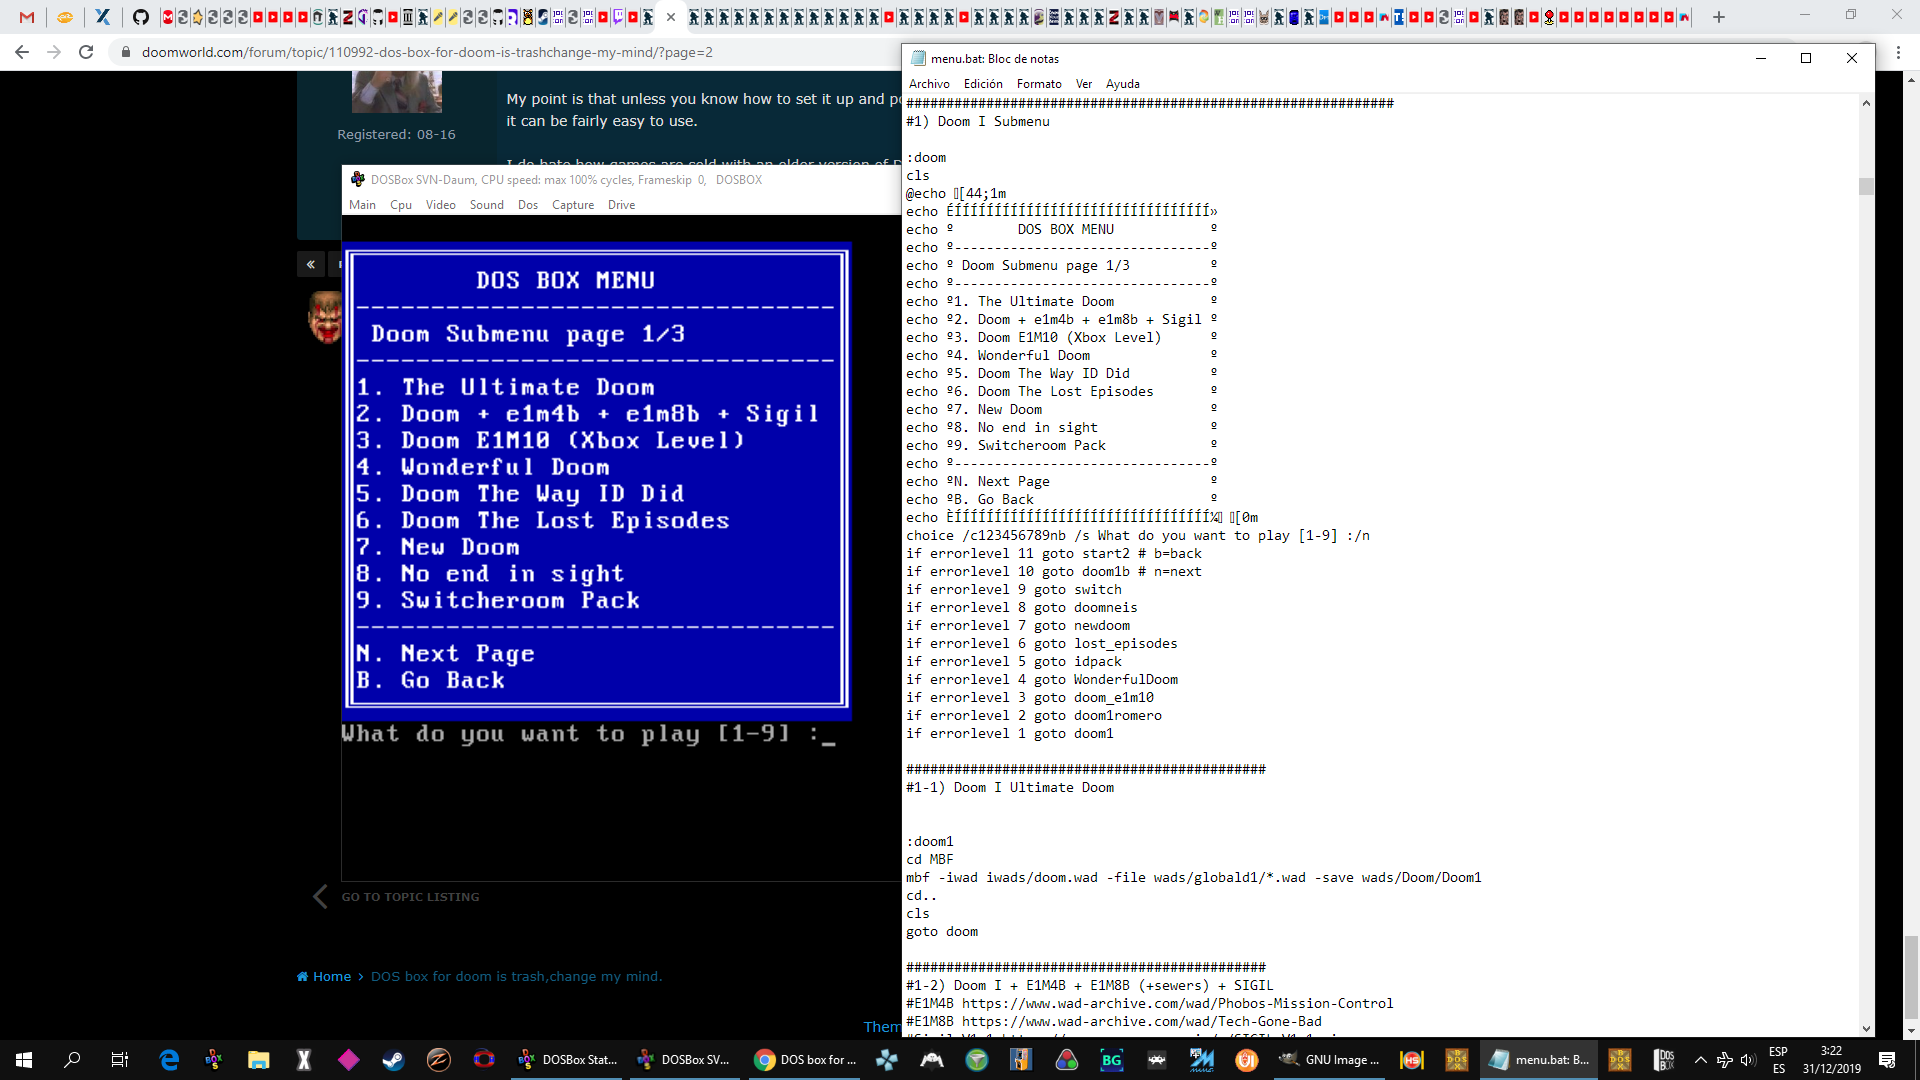Switch to the menu.bat Notepad taskbar button
Viewport: 1920px width, 1080px height.
[1539, 1060]
